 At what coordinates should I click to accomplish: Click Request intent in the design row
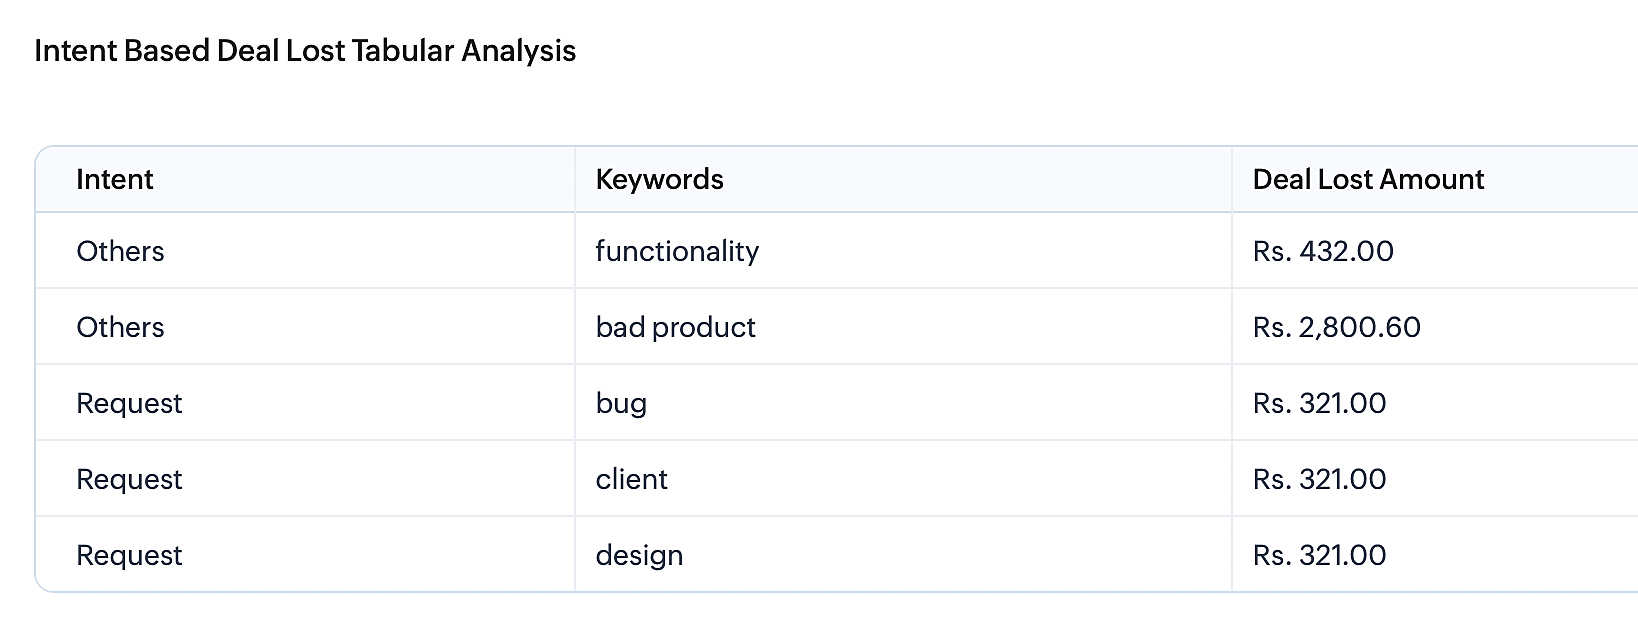[129, 555]
